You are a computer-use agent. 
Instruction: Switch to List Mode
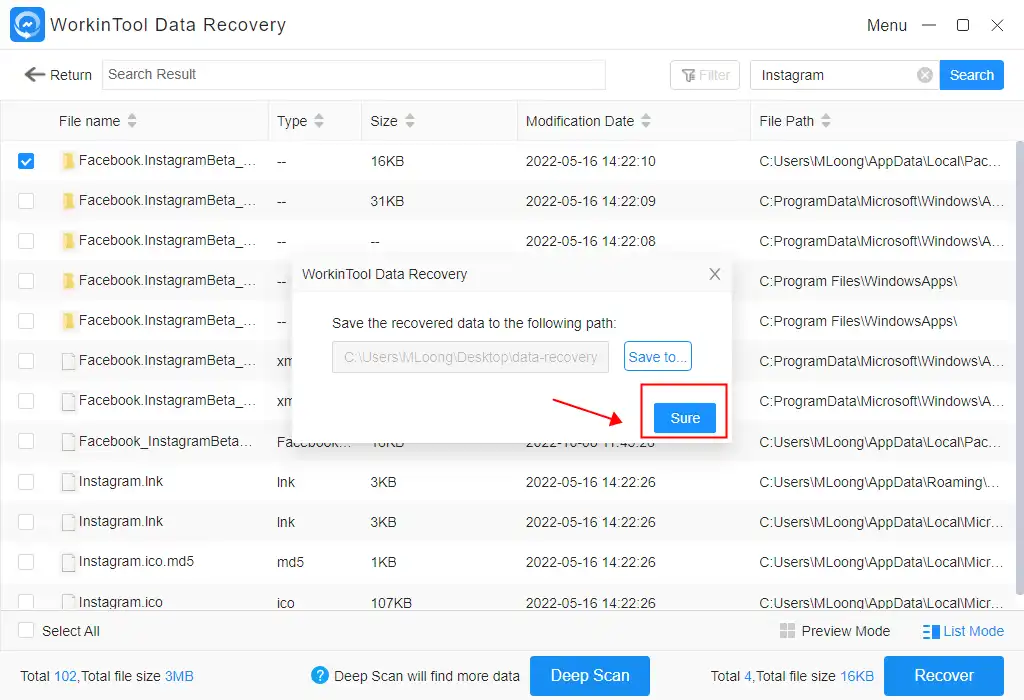point(963,631)
